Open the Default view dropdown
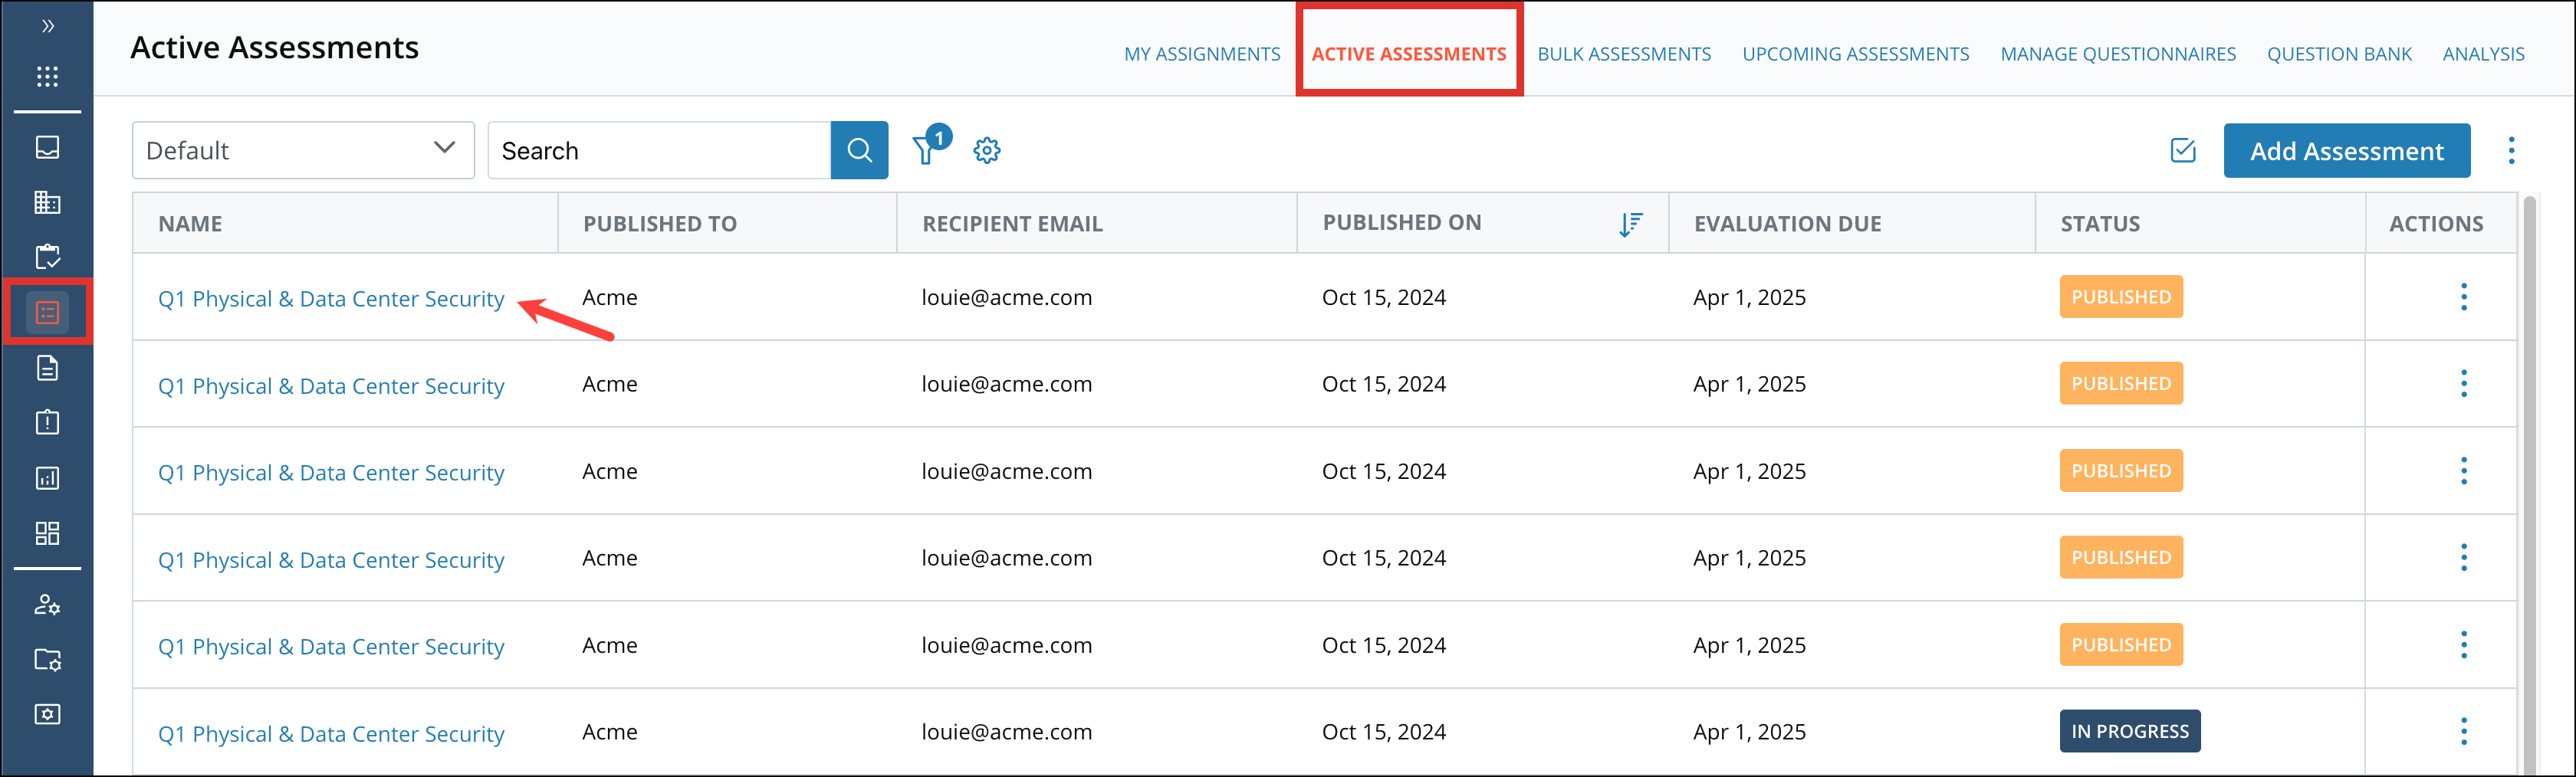Image resolution: width=2576 pixels, height=777 pixels. (302, 150)
